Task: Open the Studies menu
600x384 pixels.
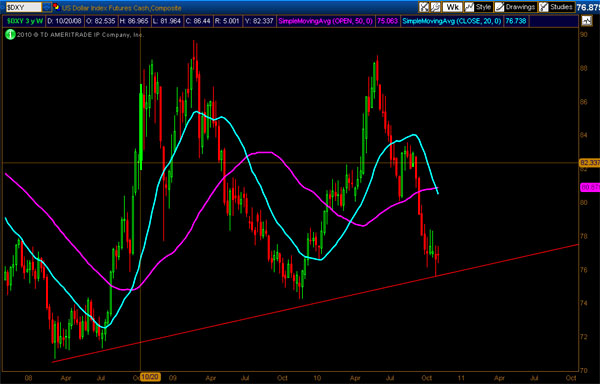Action: 557,7
